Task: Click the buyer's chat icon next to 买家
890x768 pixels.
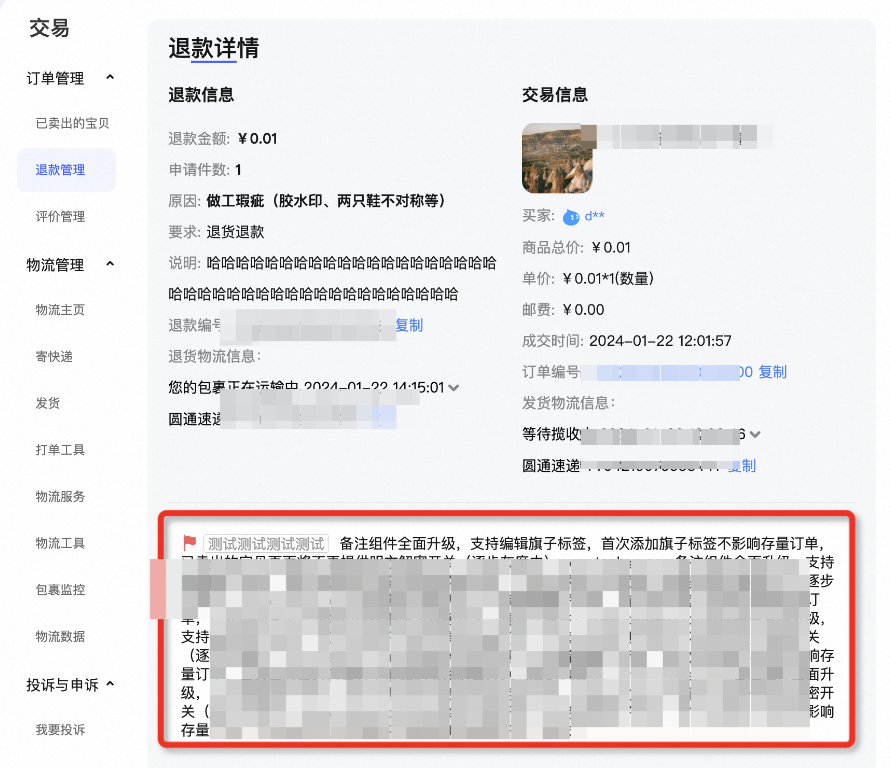Action: pos(571,216)
